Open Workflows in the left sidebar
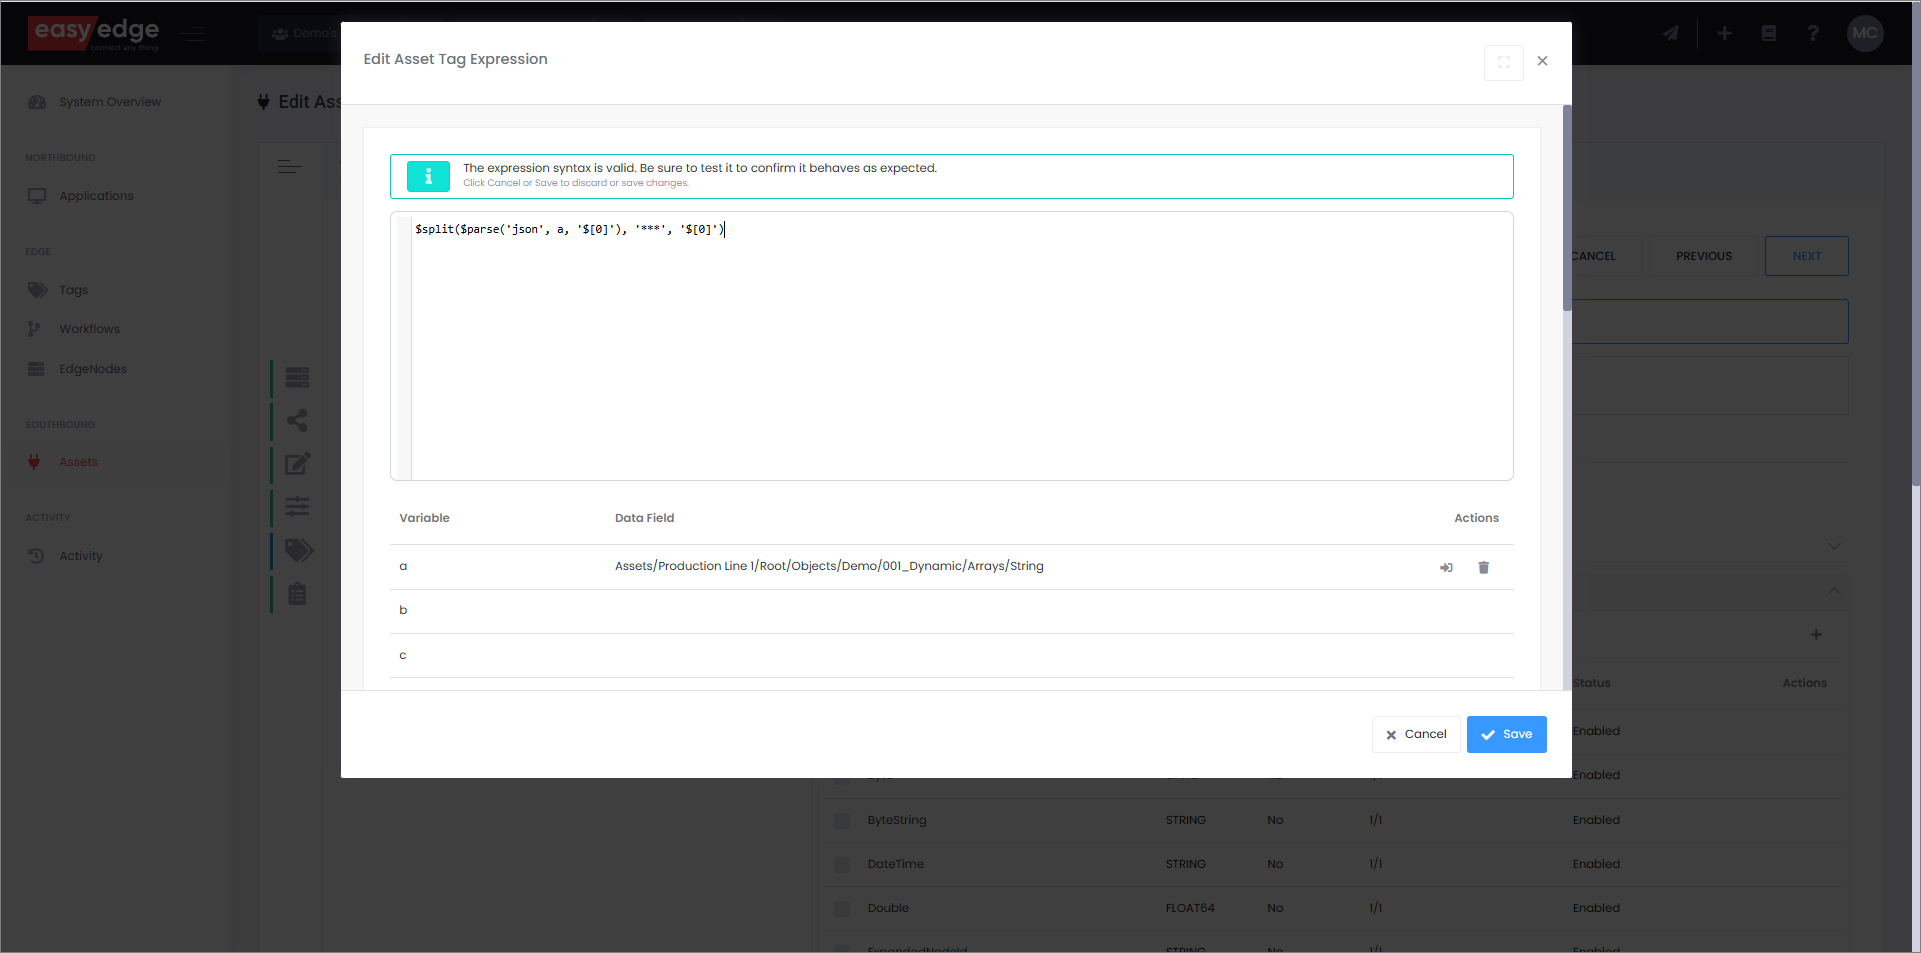The image size is (1921, 953). coord(89,329)
